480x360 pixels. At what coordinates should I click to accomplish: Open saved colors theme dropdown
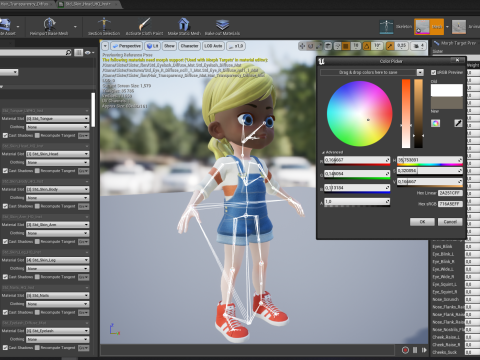click(x=420, y=72)
